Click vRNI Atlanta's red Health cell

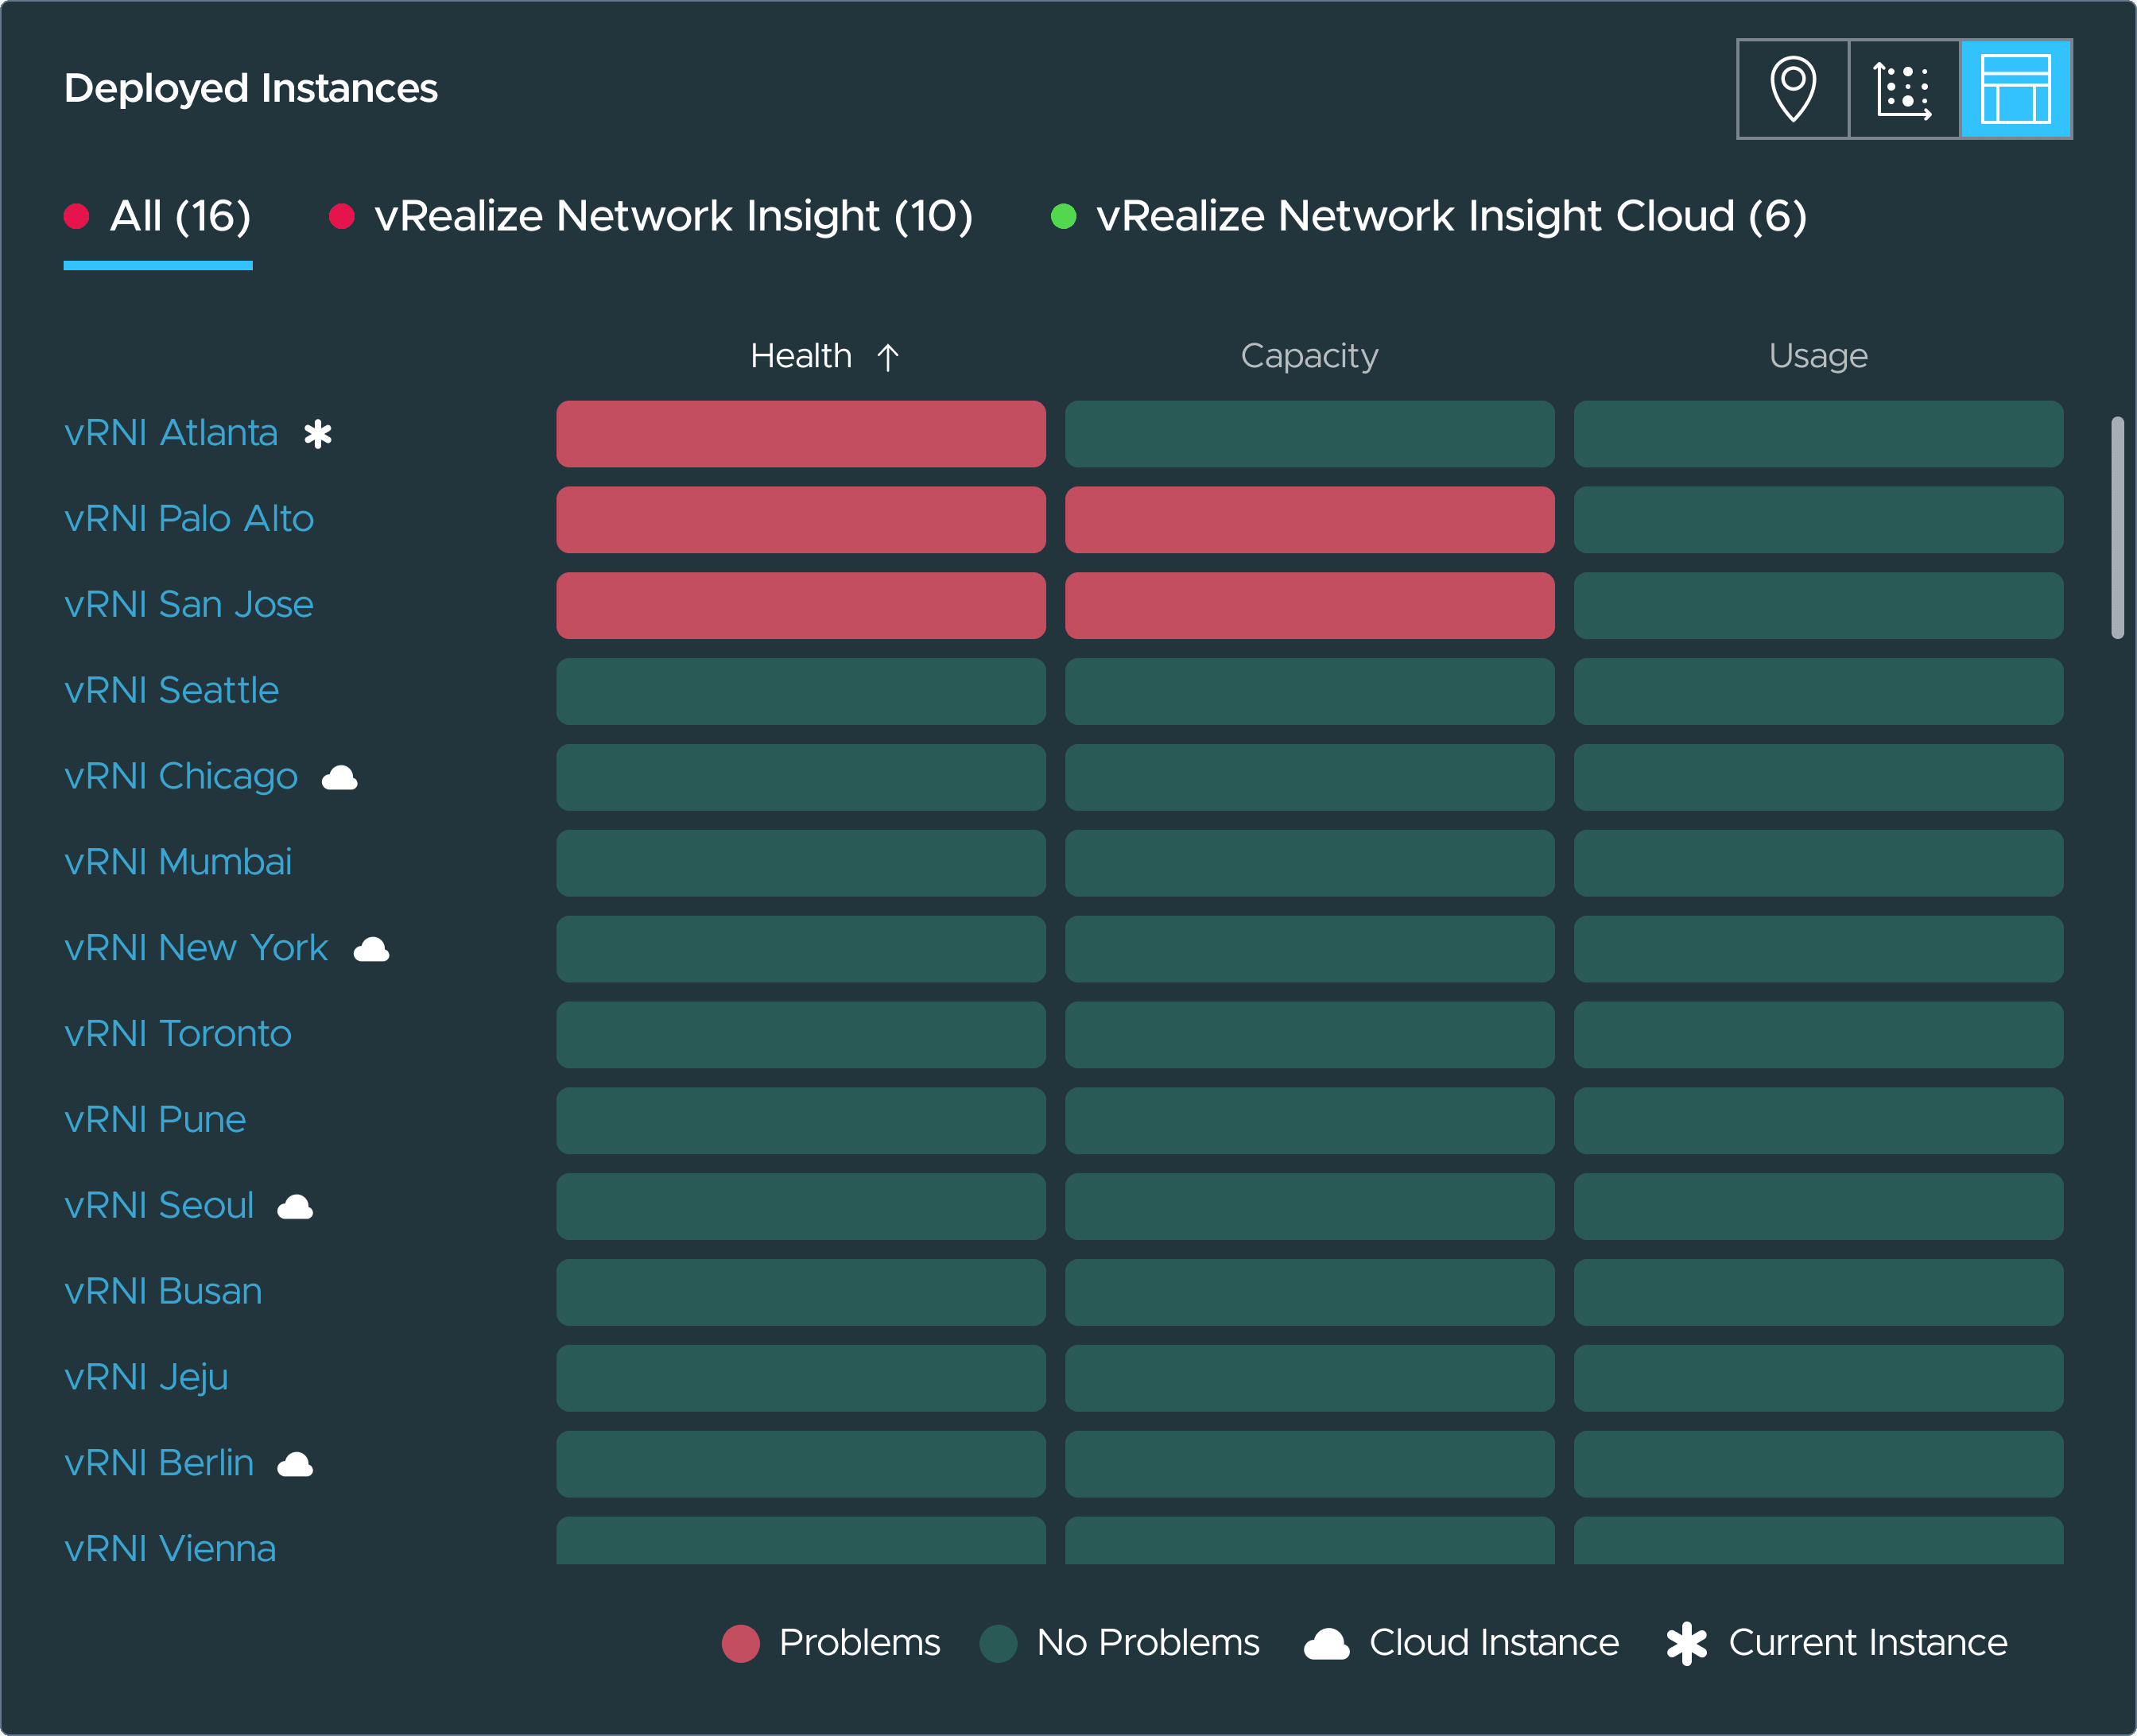click(801, 434)
